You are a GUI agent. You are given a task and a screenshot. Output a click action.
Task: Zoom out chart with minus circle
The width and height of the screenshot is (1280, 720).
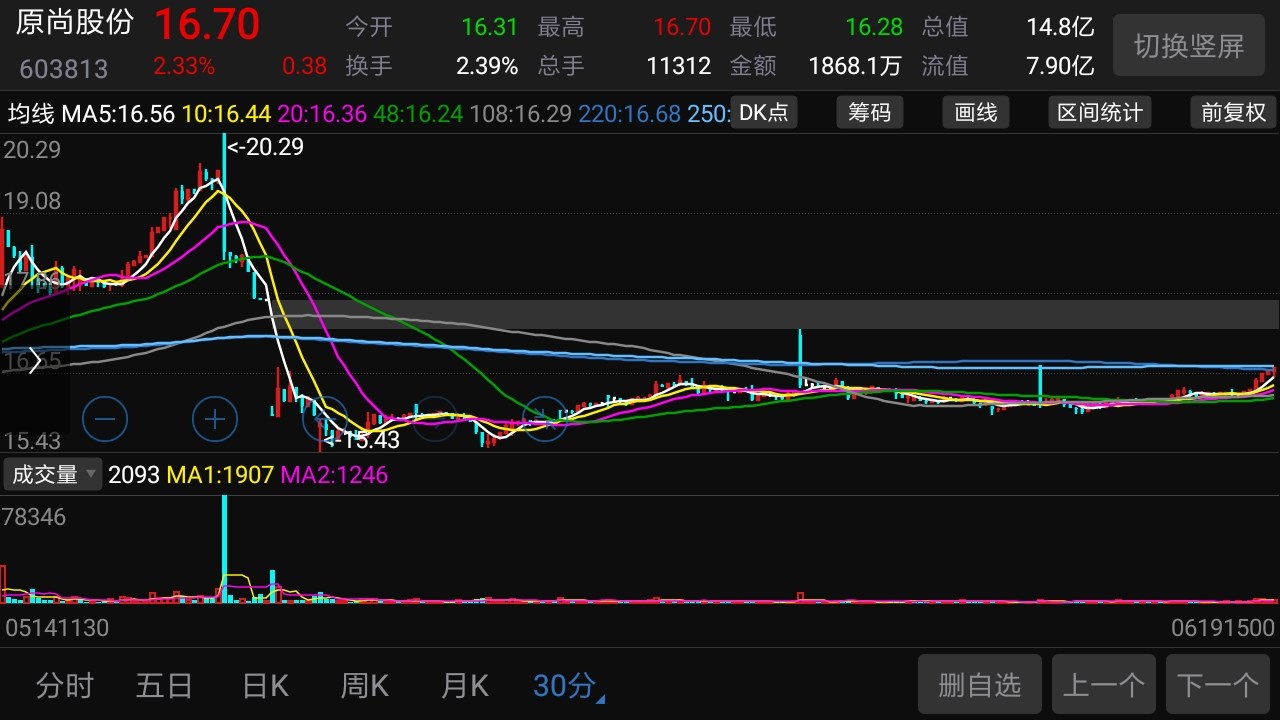tap(105, 419)
